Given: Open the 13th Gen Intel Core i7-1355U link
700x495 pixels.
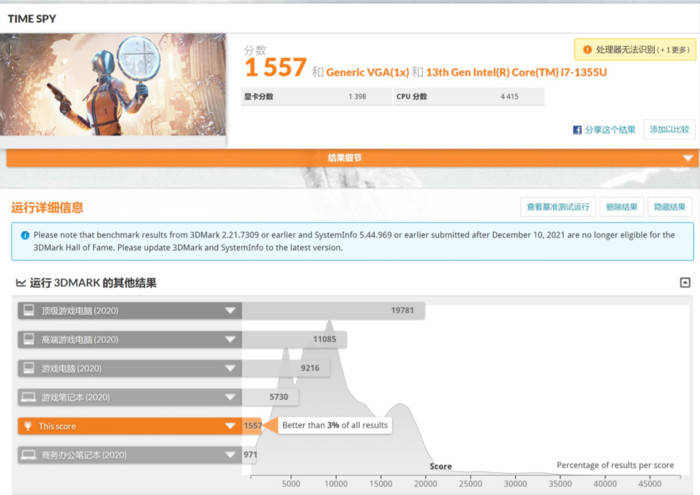Looking at the screenshot, I should pyautogui.click(x=517, y=72).
